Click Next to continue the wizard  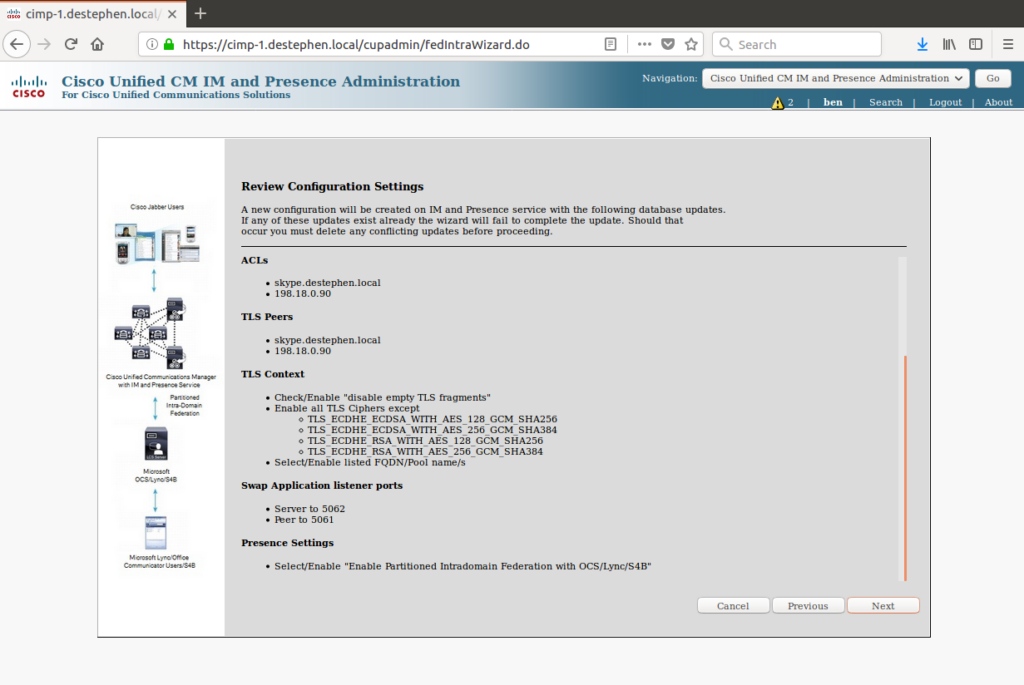click(x=883, y=606)
